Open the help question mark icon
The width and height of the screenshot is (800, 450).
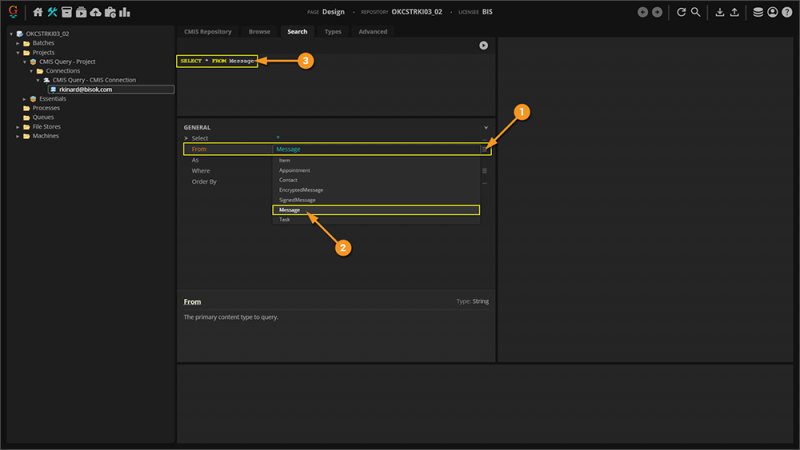[x=787, y=13]
